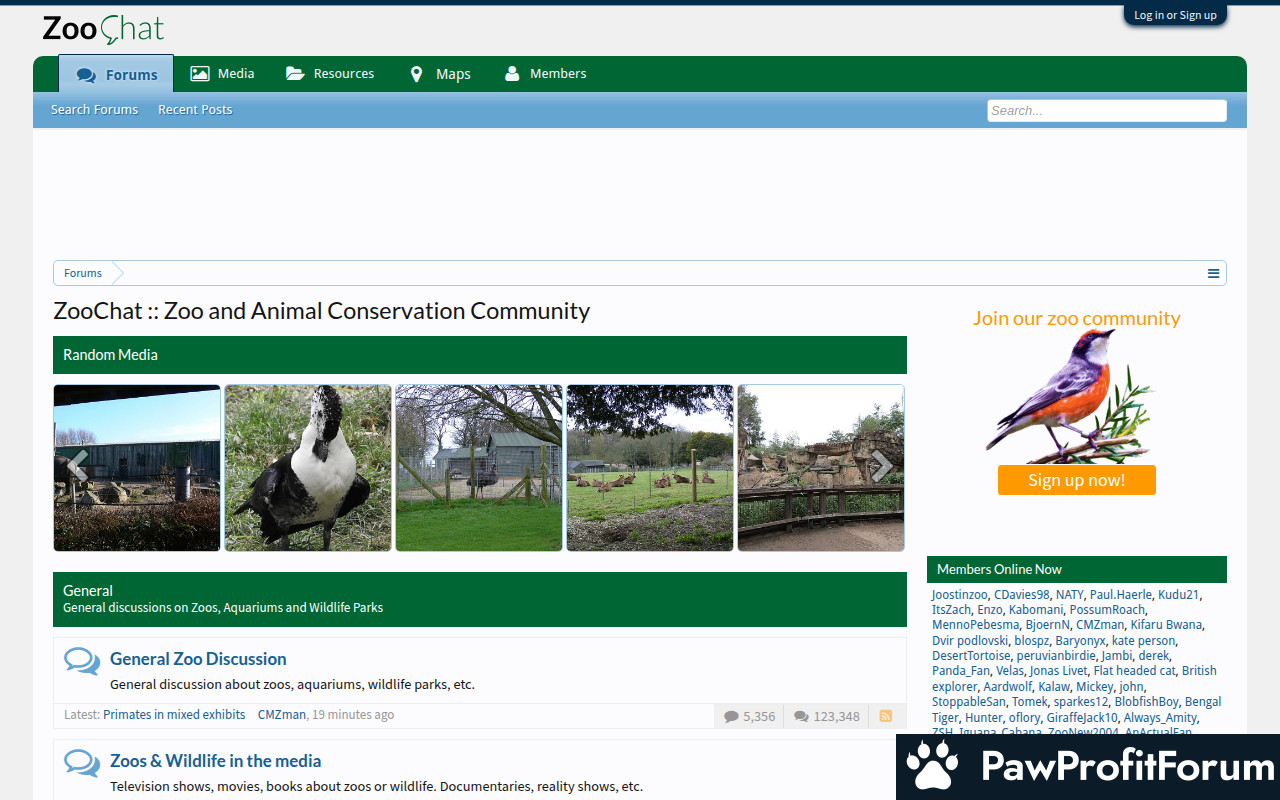This screenshot has height=800, width=1280.
Task: Open the Forums tab
Action: 116,74
